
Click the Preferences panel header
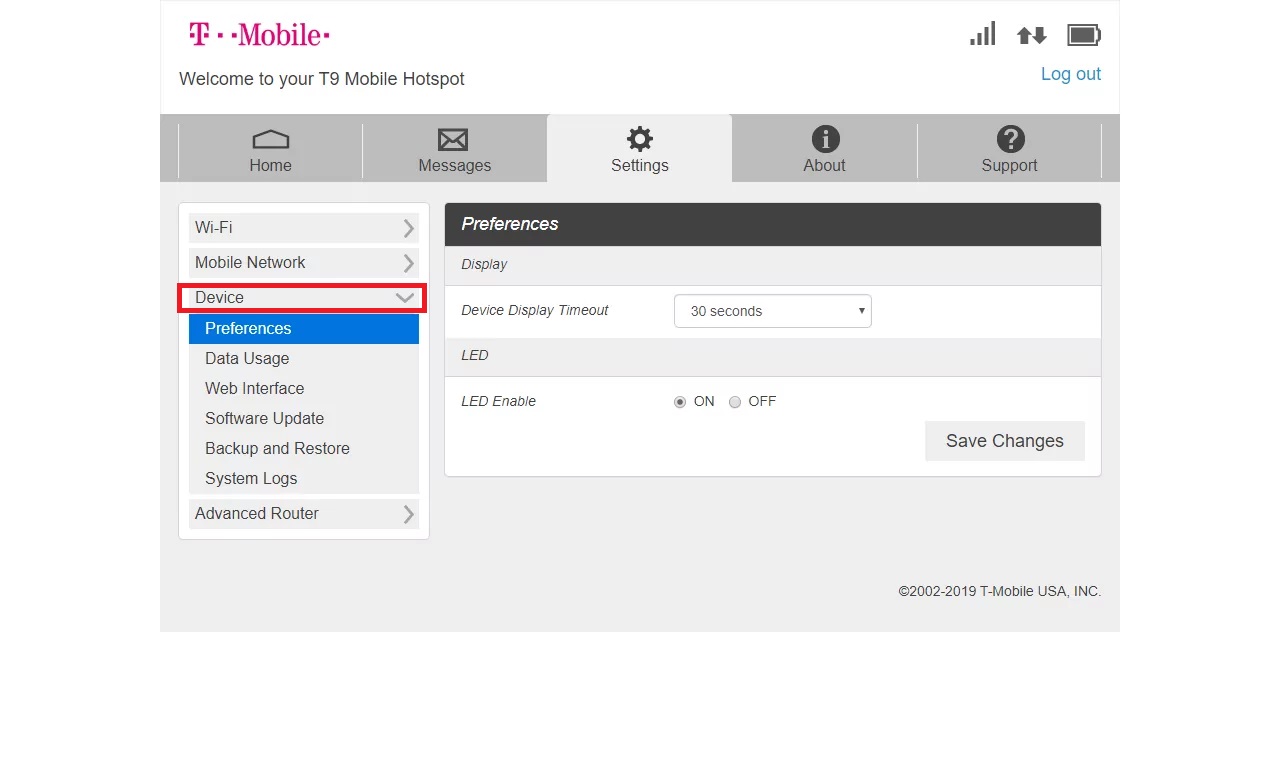point(773,224)
